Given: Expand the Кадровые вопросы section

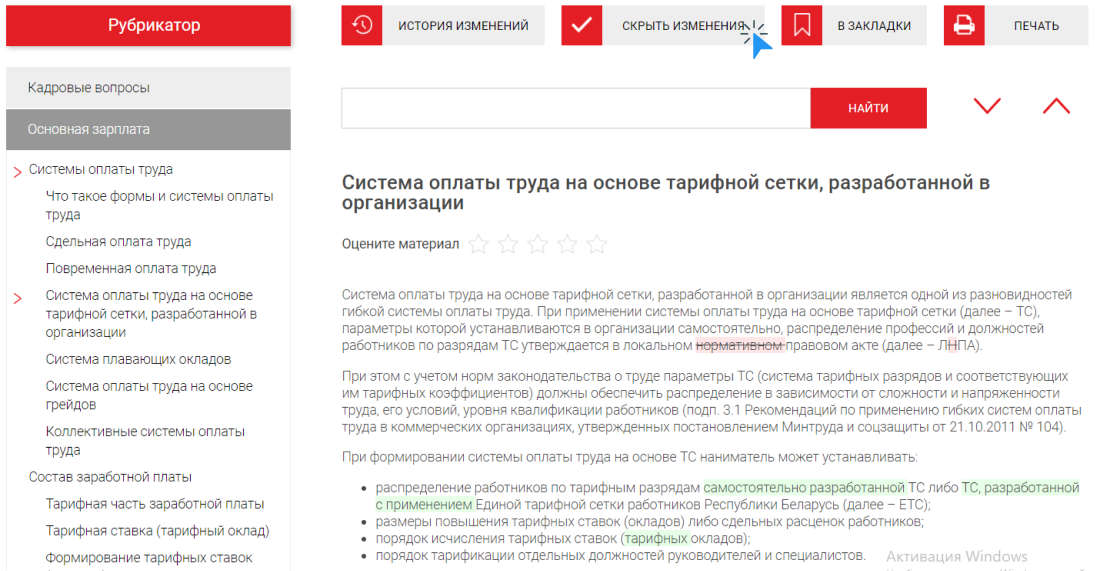Looking at the screenshot, I should [148, 88].
